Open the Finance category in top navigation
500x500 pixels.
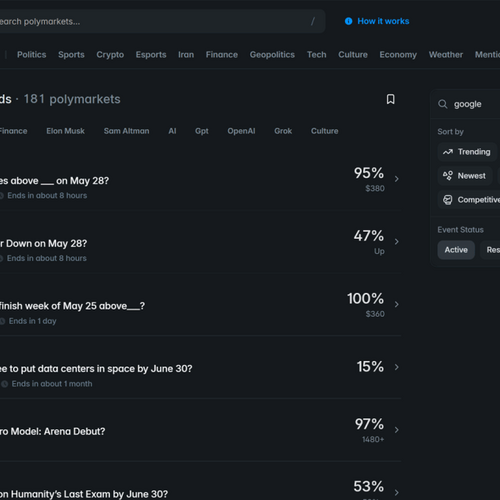click(222, 55)
